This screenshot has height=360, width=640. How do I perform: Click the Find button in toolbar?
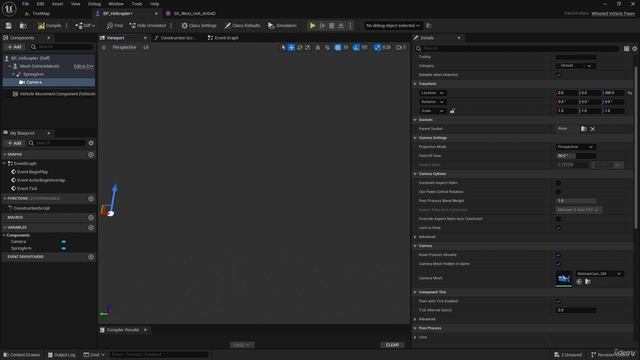(x=115, y=26)
